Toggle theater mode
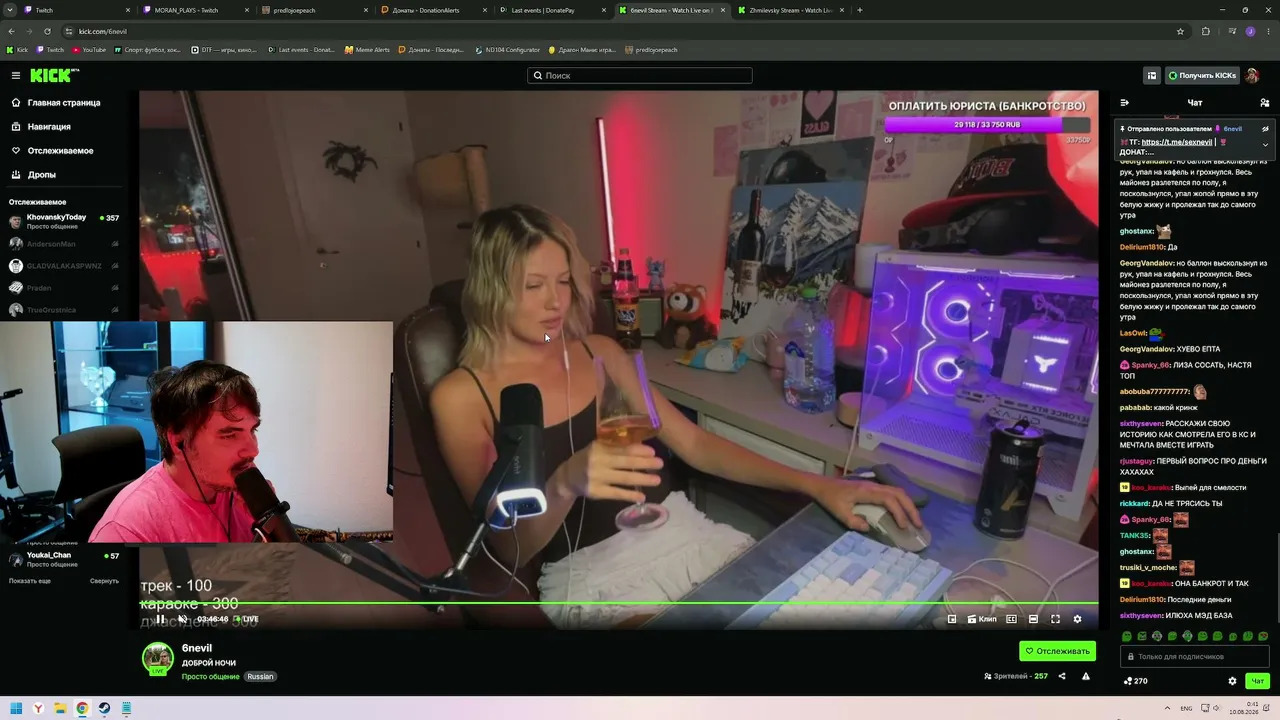 coord(1033,619)
